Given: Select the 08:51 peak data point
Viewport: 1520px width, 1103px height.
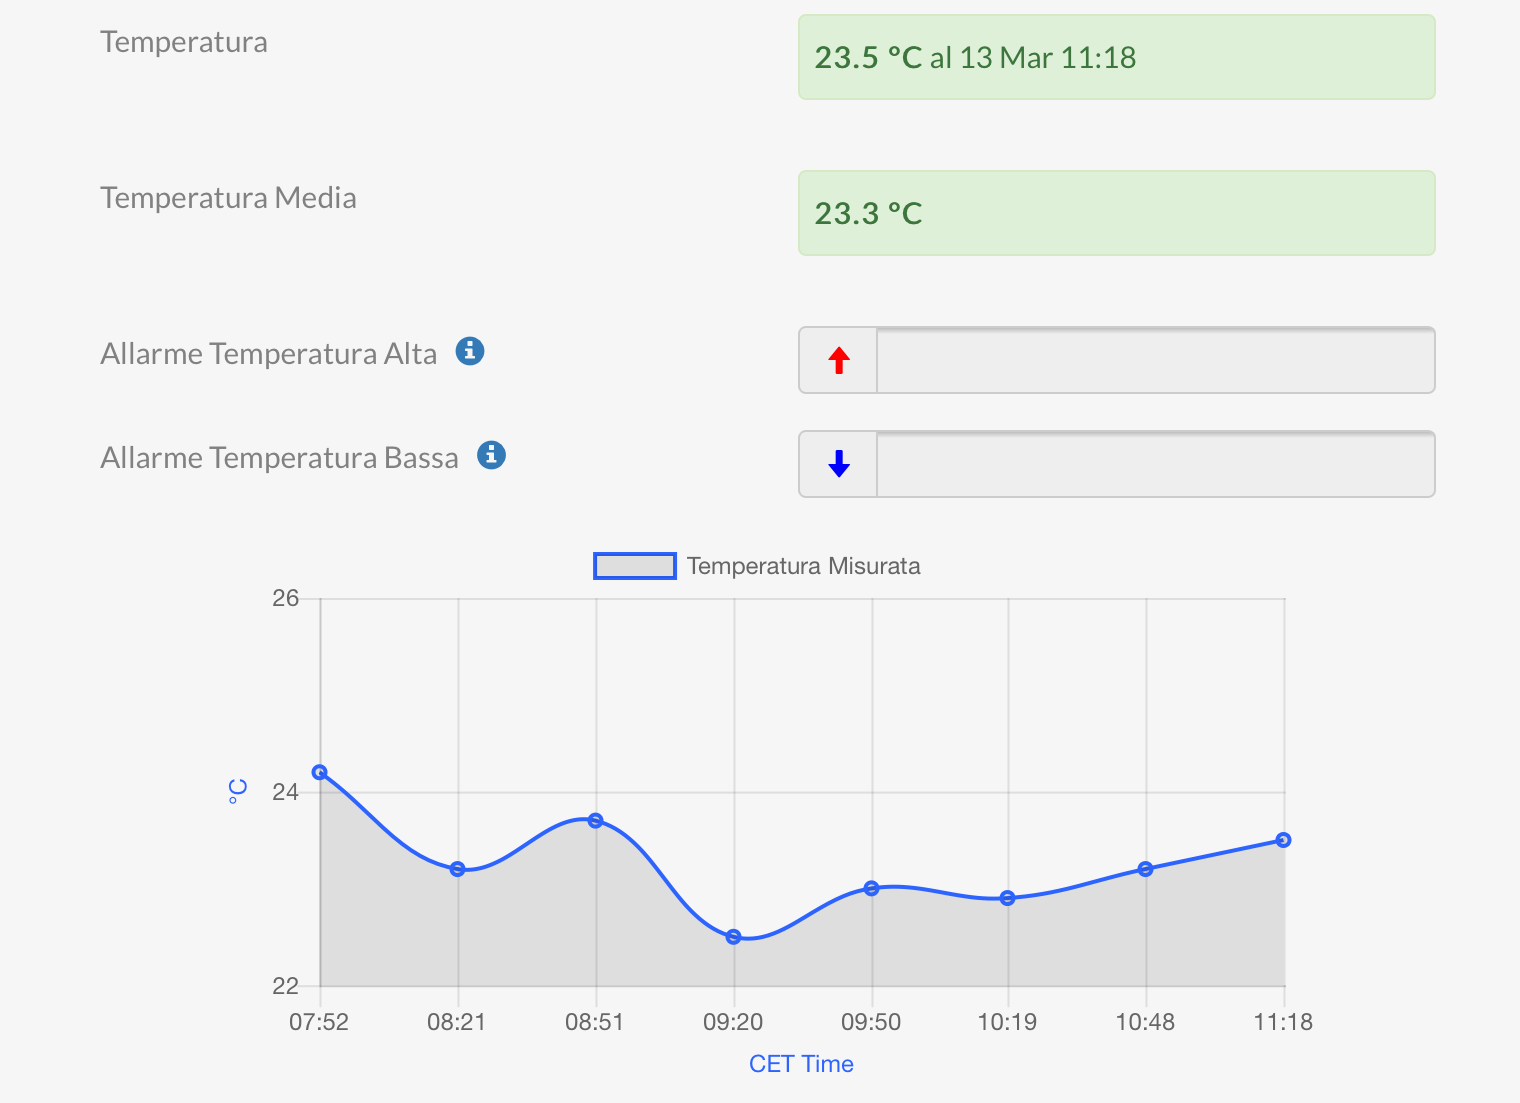Looking at the screenshot, I should [x=596, y=820].
